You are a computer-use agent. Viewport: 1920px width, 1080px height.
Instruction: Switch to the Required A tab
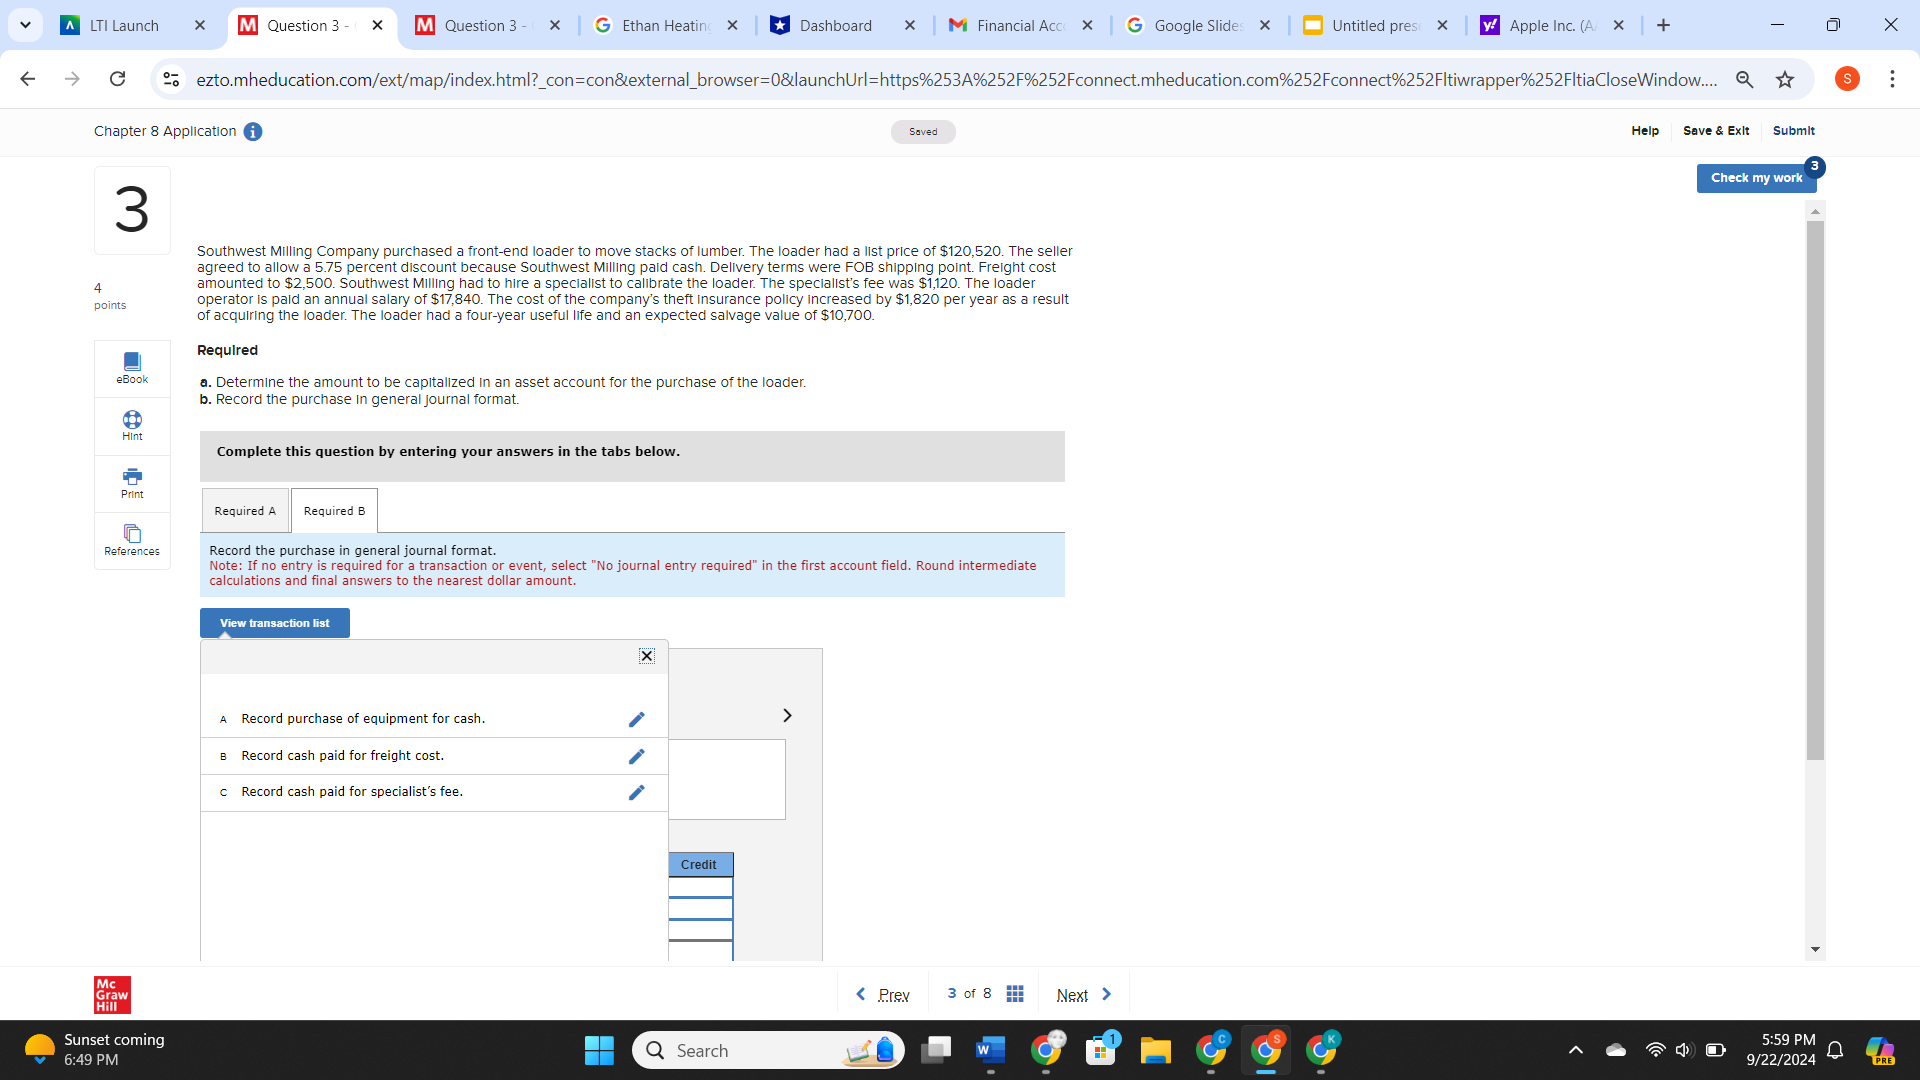click(244, 510)
